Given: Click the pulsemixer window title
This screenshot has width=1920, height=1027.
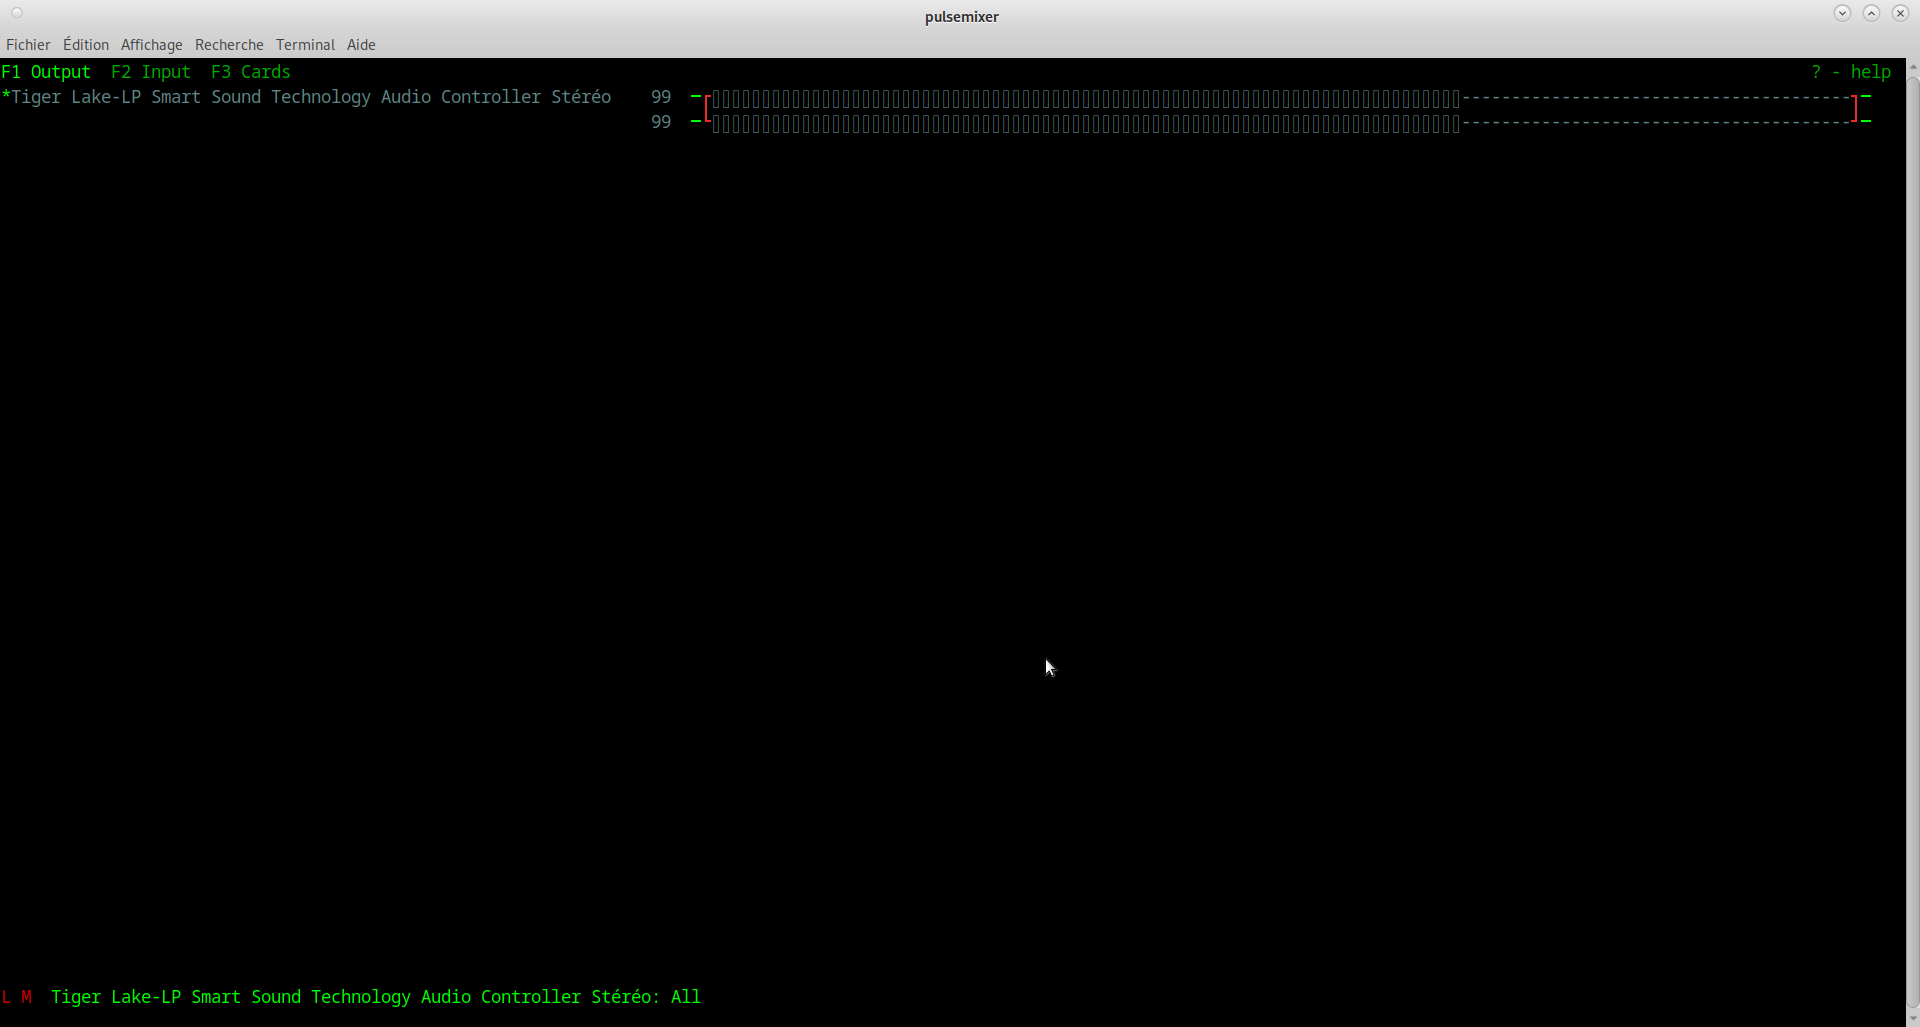Looking at the screenshot, I should coord(961,17).
